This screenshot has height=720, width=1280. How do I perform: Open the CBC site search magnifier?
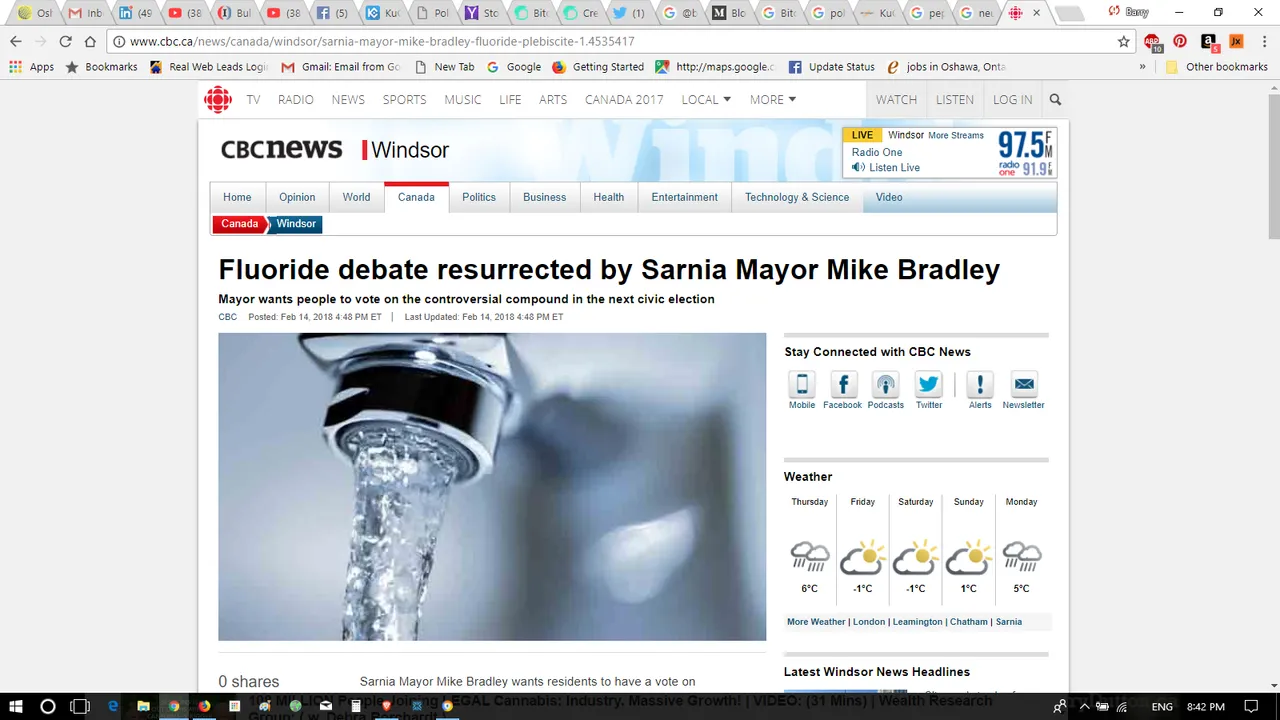click(x=1055, y=99)
